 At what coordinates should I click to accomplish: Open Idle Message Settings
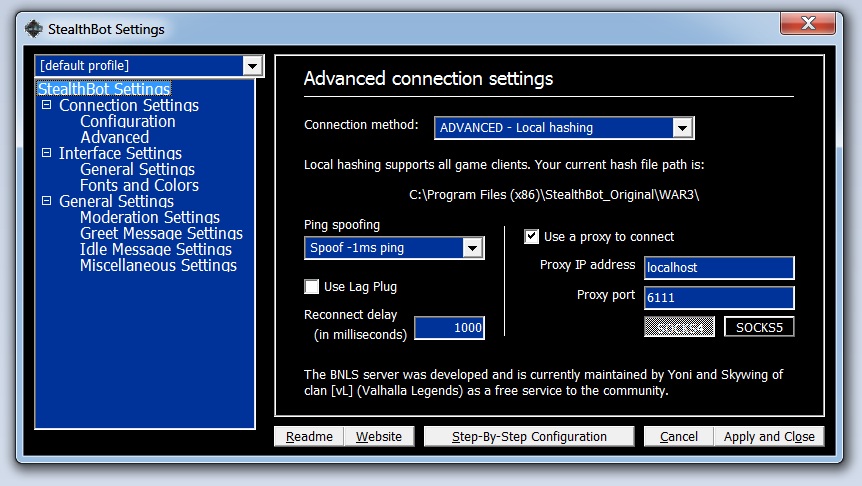tap(156, 249)
